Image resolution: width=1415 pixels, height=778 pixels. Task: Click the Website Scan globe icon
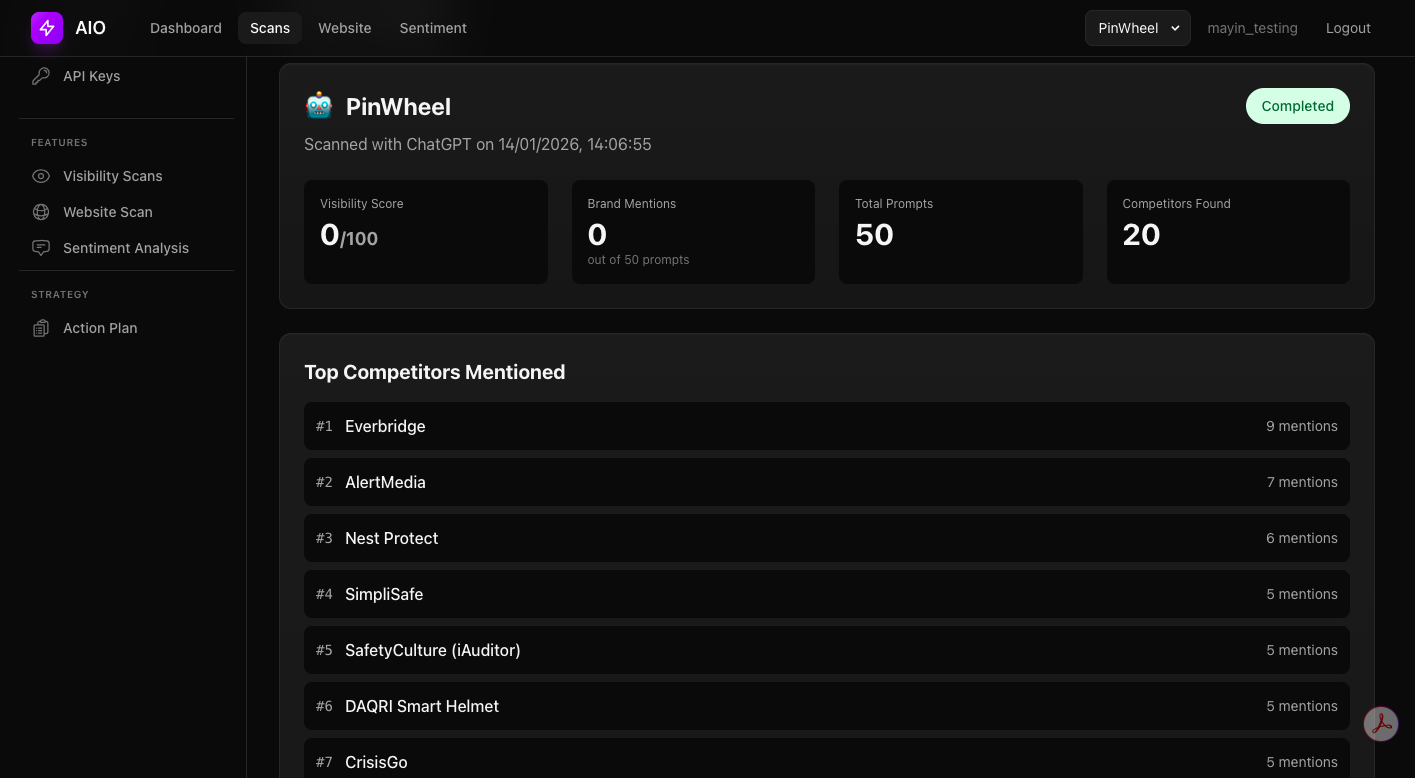(x=40, y=212)
